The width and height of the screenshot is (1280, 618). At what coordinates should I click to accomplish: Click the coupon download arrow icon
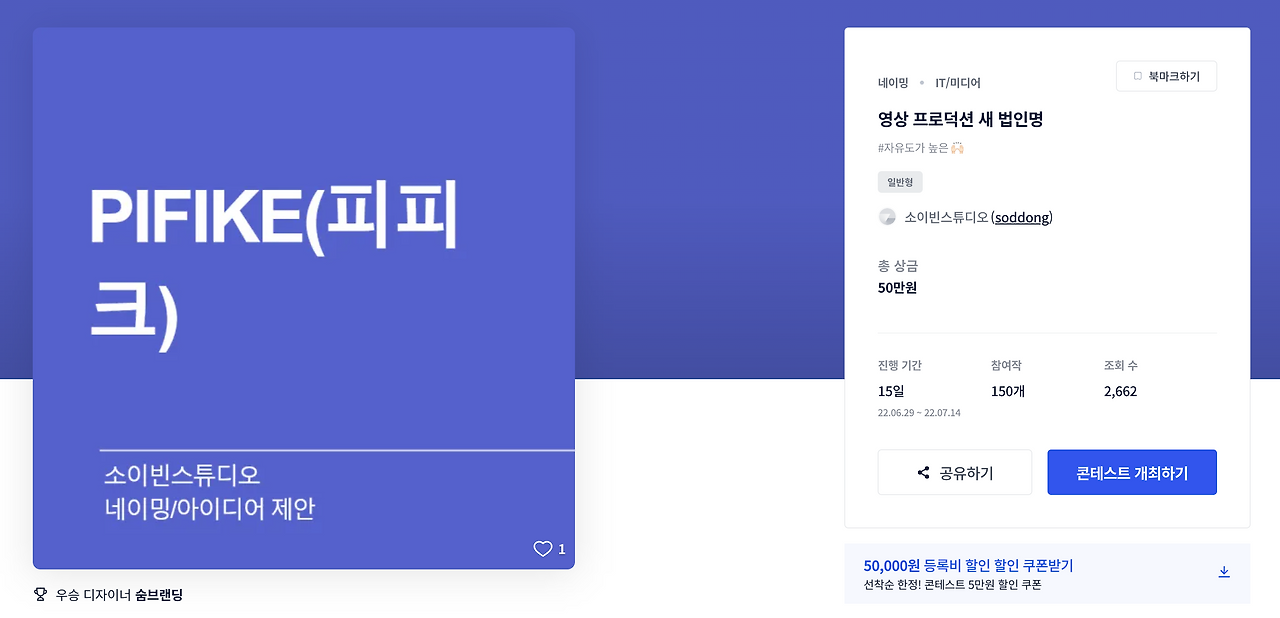(1224, 571)
